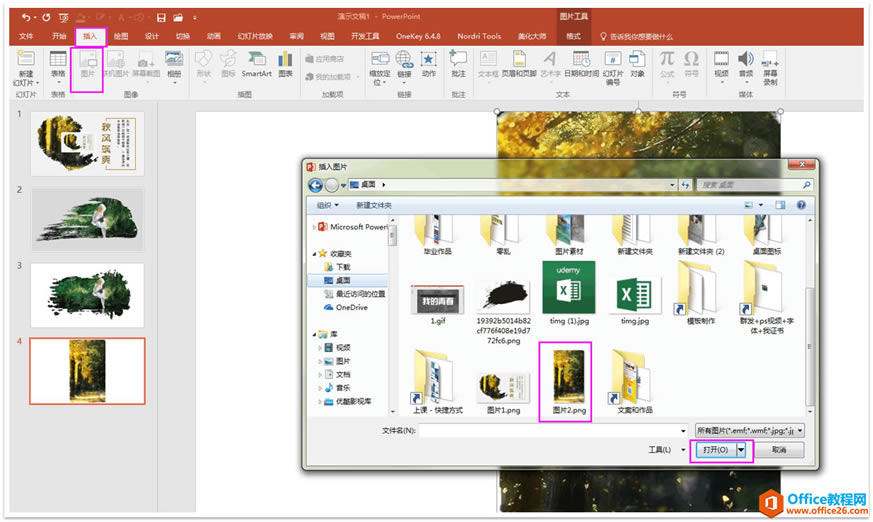
Task: Collapse the 库 libraries tree node
Action: [x=314, y=334]
